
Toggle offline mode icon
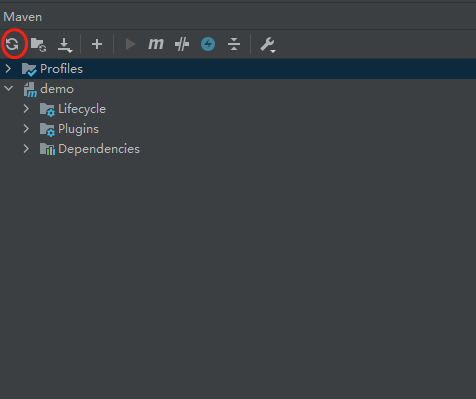(182, 44)
